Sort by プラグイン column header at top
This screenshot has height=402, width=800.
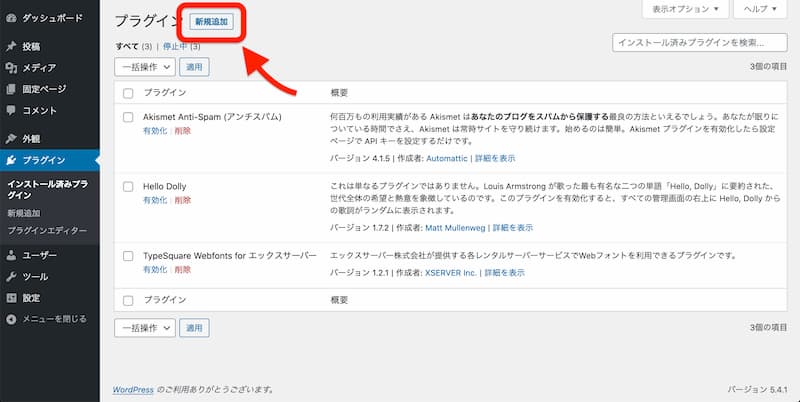click(x=164, y=93)
